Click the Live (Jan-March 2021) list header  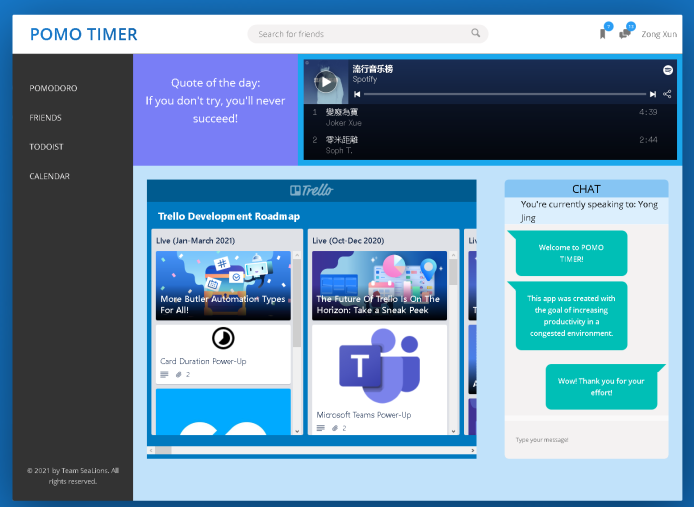pos(196,241)
